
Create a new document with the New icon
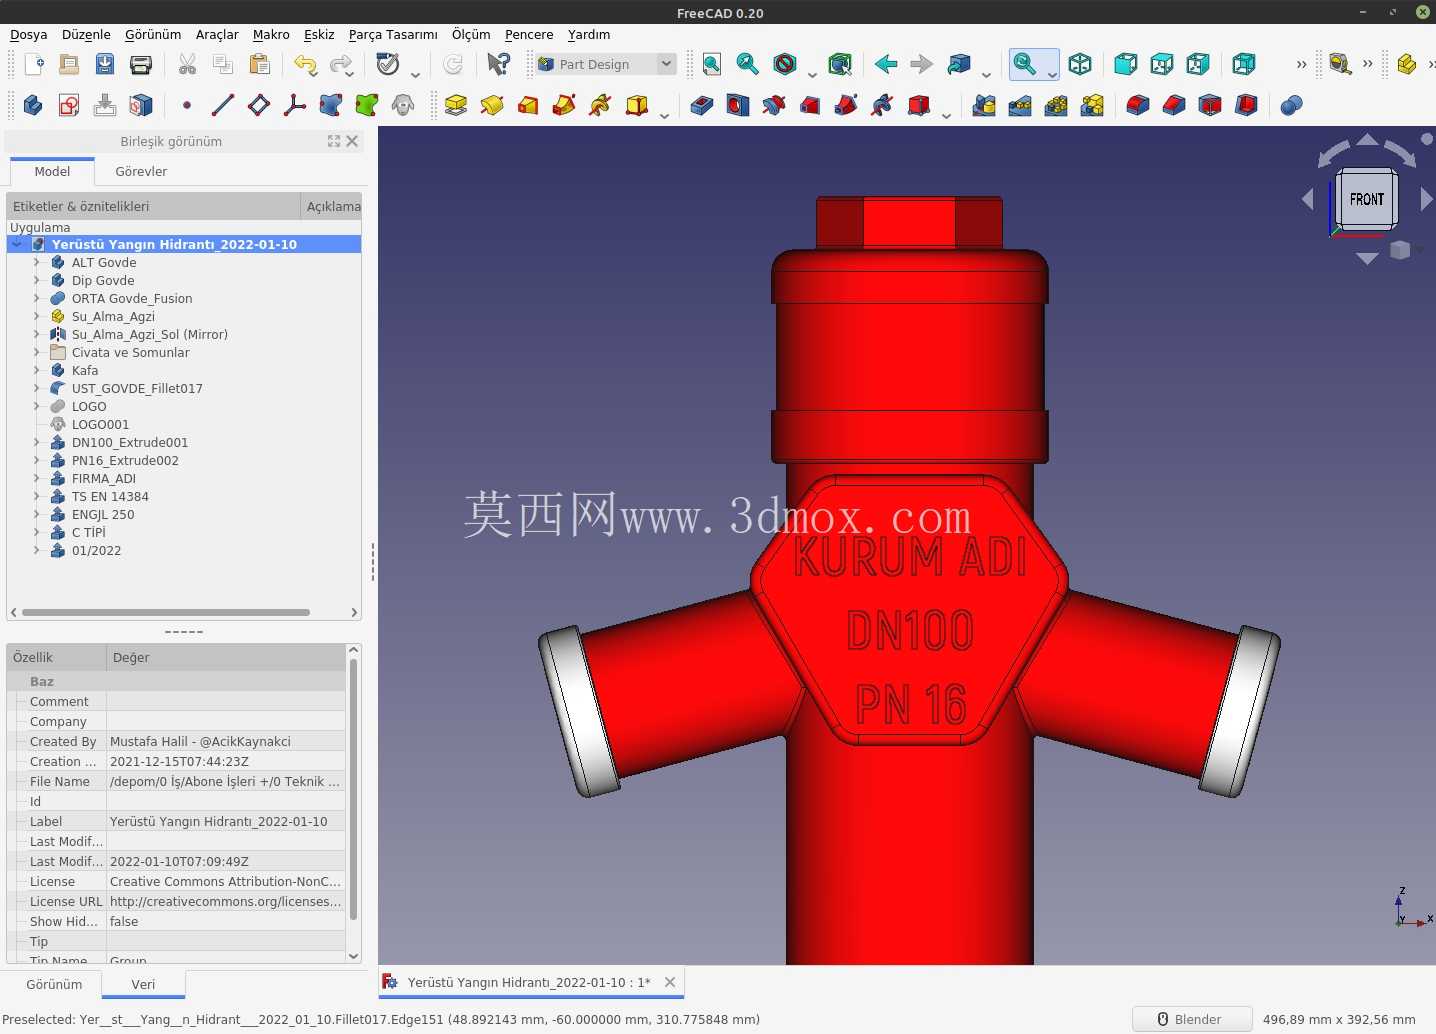click(x=33, y=65)
